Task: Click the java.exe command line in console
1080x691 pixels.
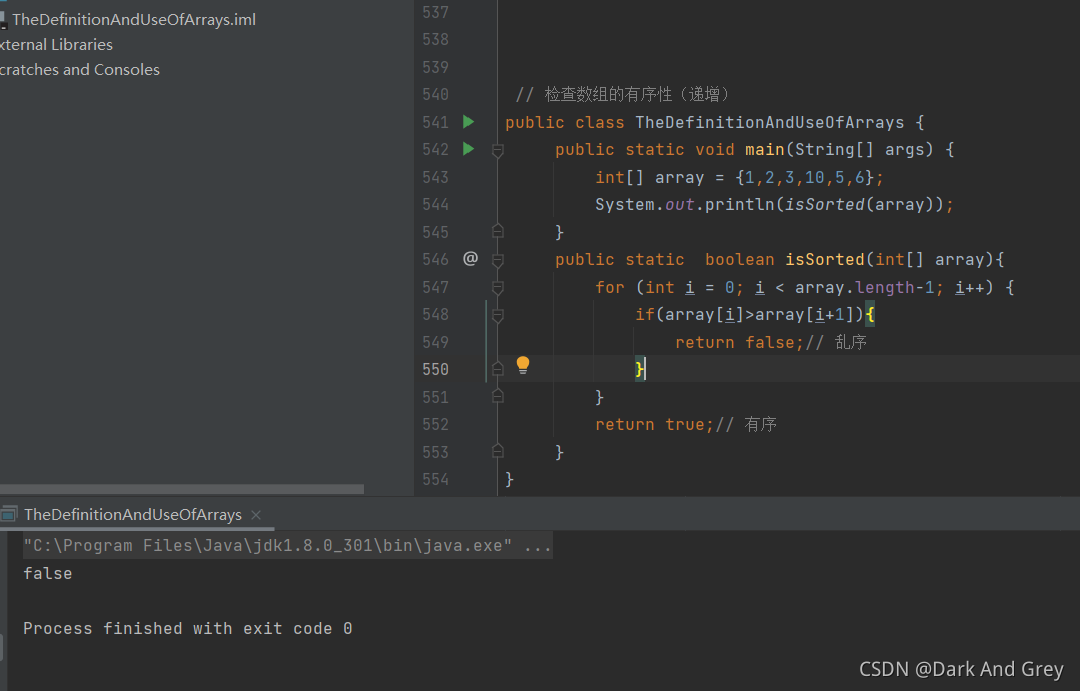Action: tap(287, 546)
